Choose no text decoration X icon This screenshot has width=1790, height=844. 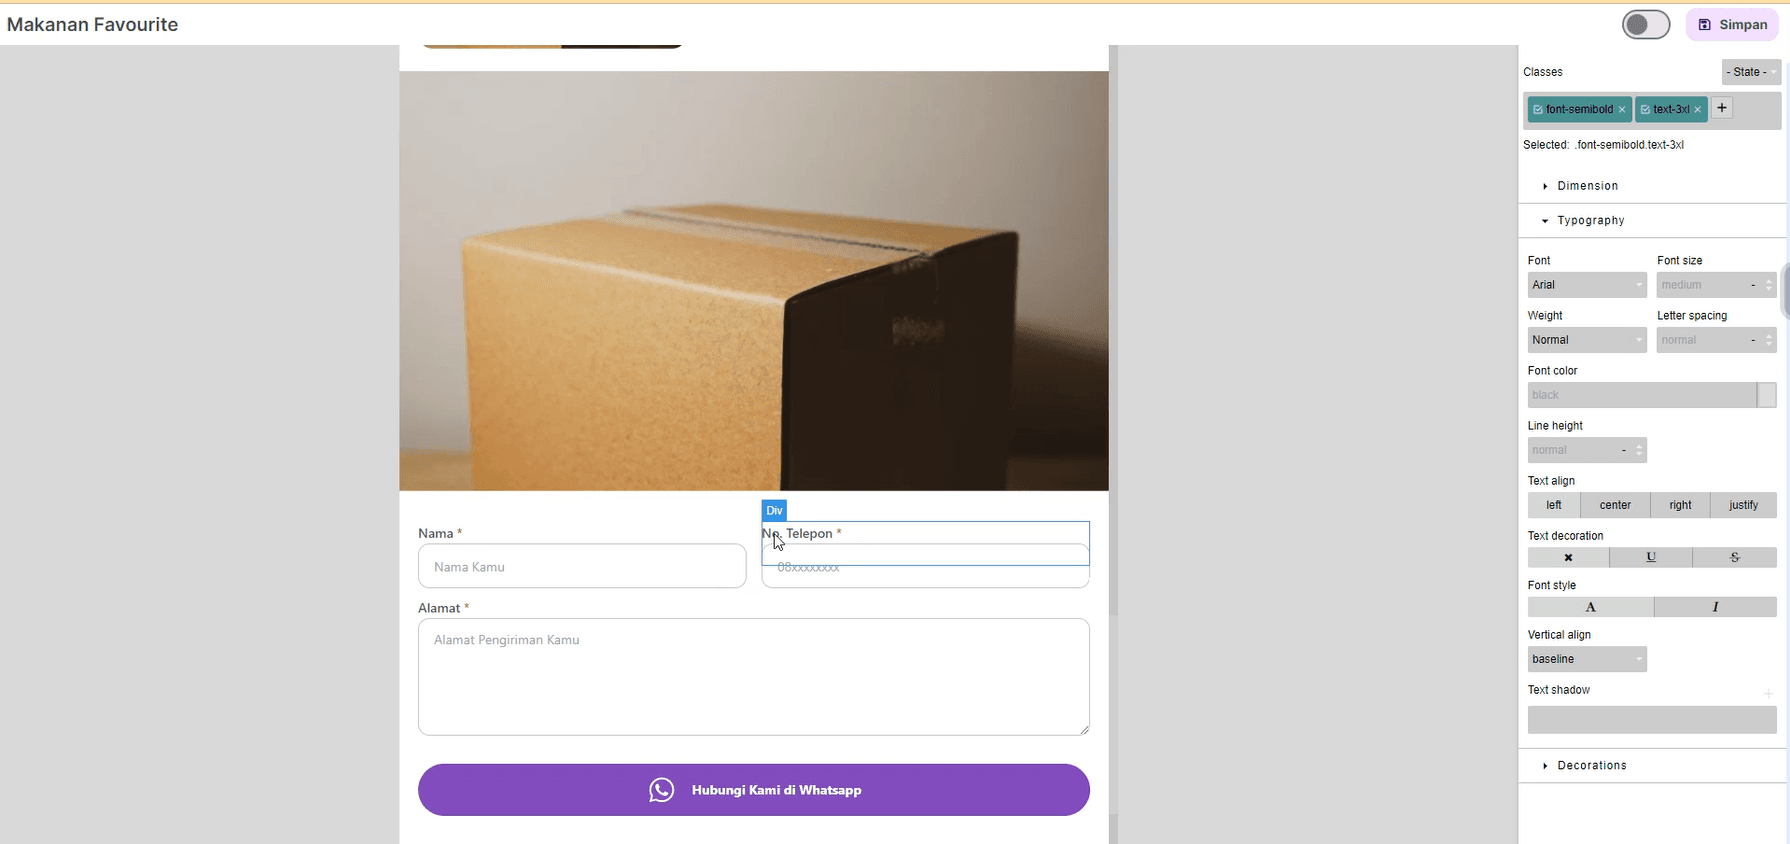[x=1568, y=558]
